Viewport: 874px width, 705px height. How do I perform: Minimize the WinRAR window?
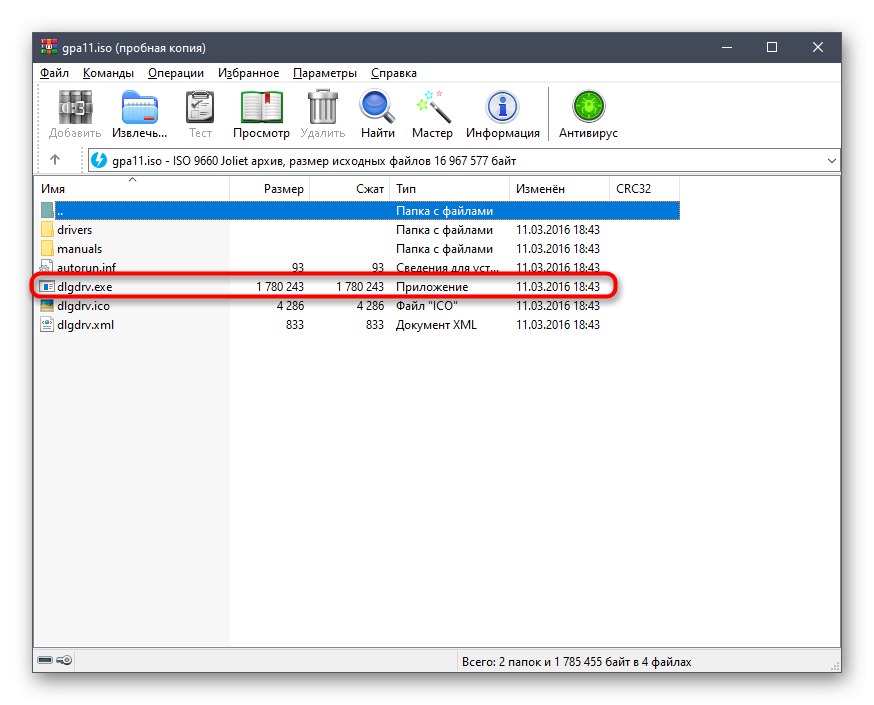(x=727, y=47)
